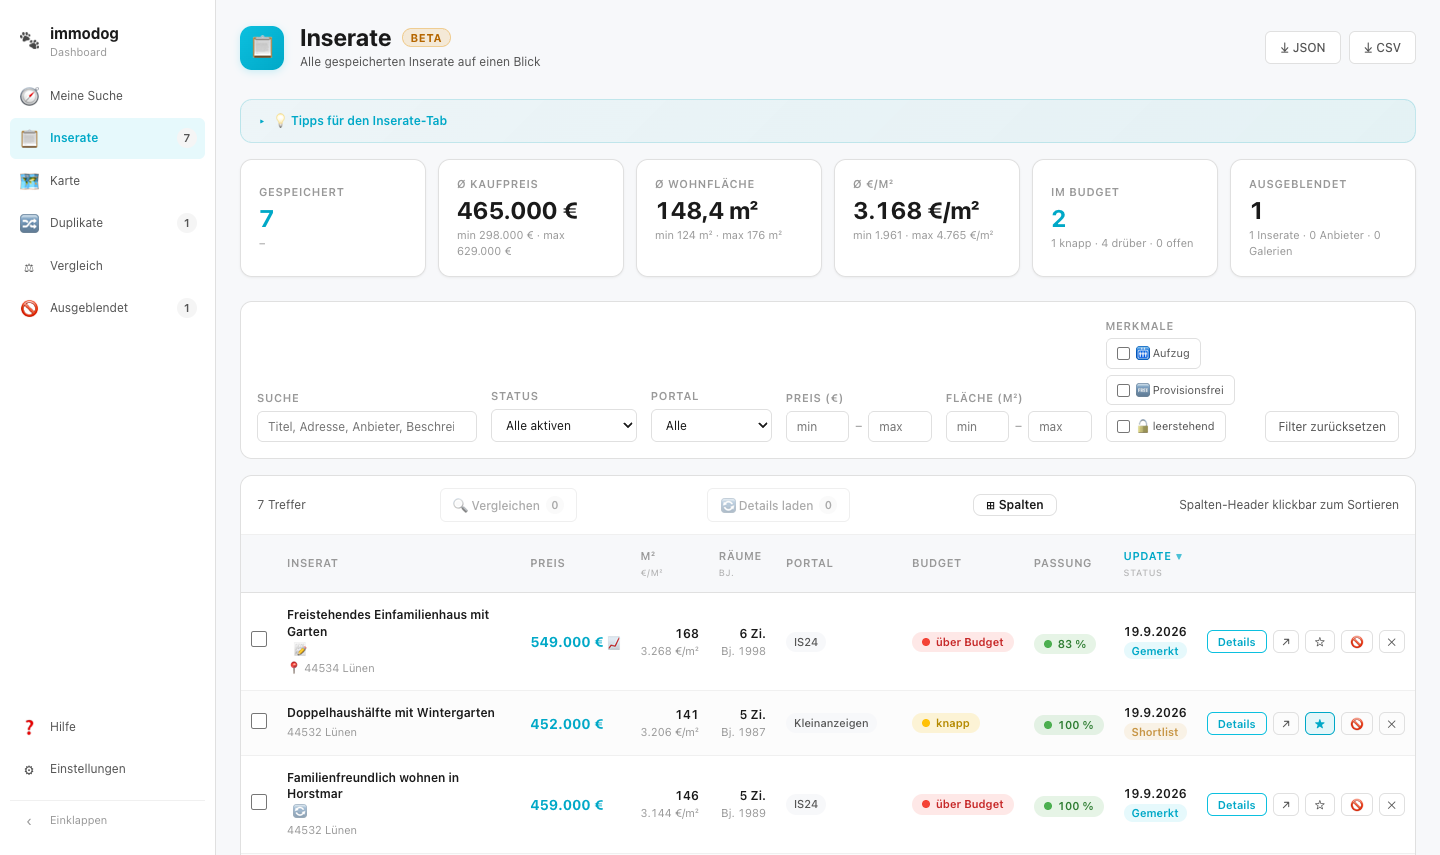Export listings as CSV

(x=1382, y=47)
